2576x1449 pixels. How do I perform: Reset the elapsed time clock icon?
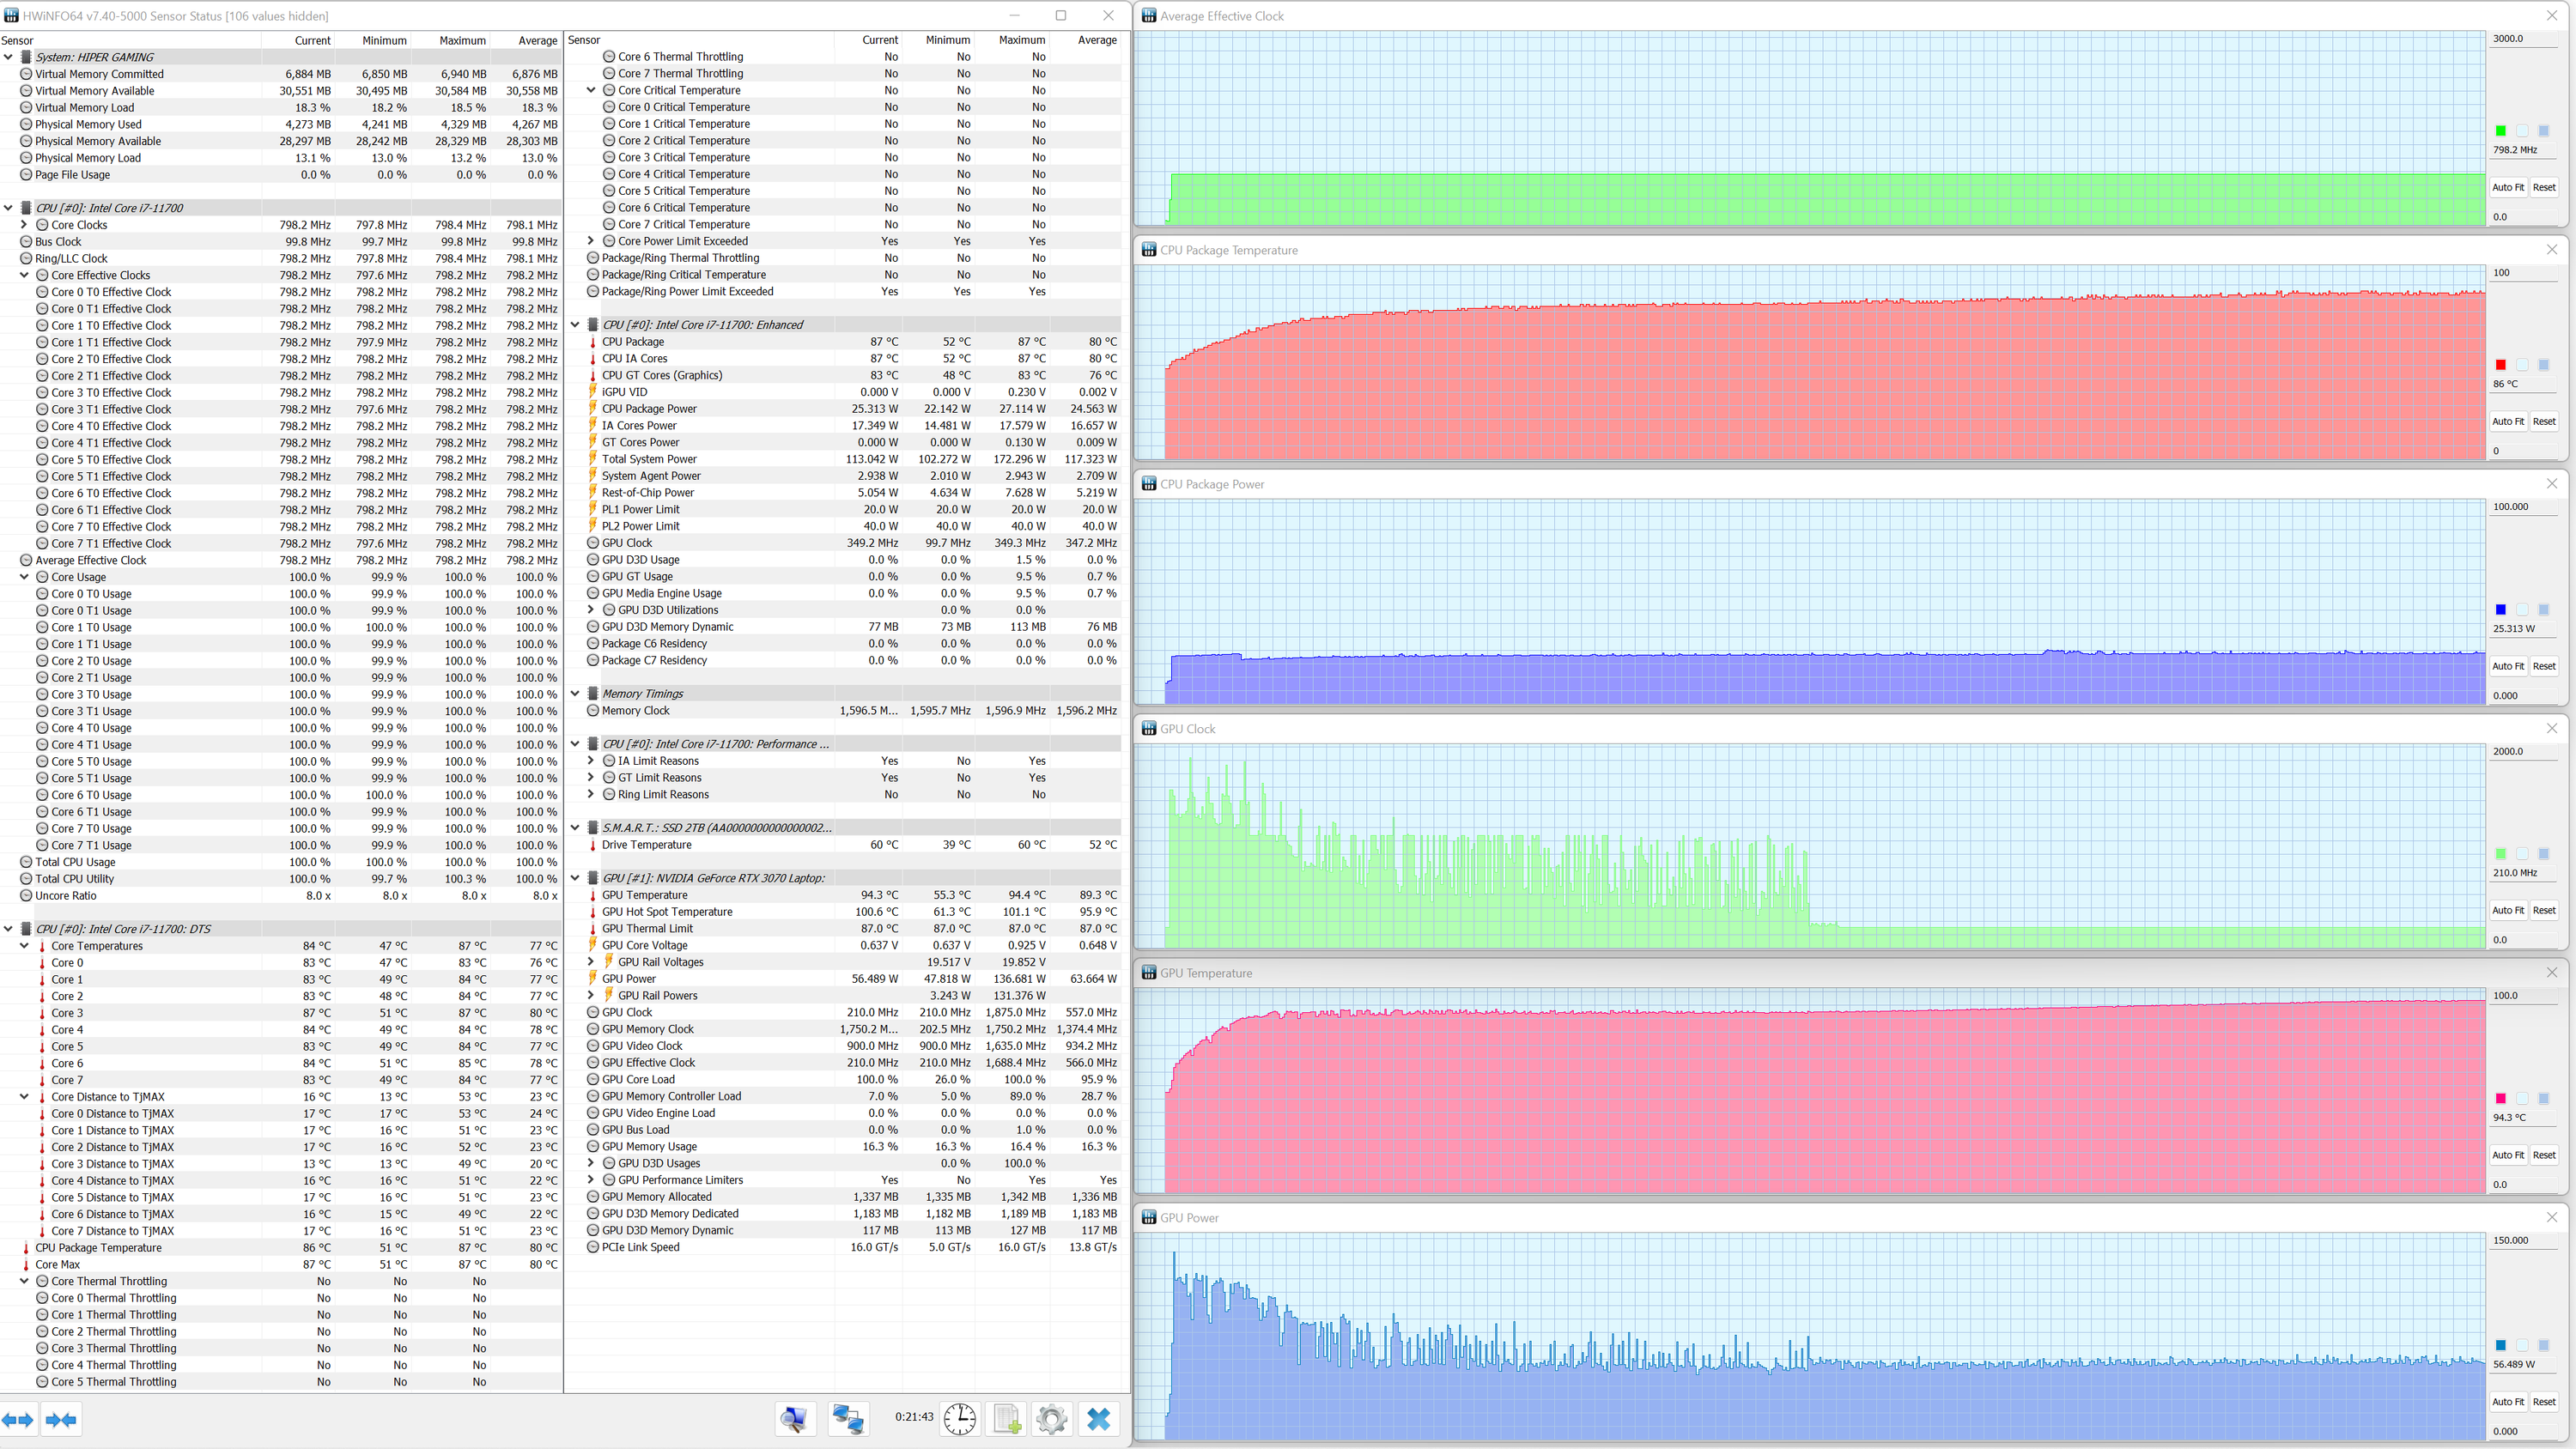pyautogui.click(x=959, y=1418)
